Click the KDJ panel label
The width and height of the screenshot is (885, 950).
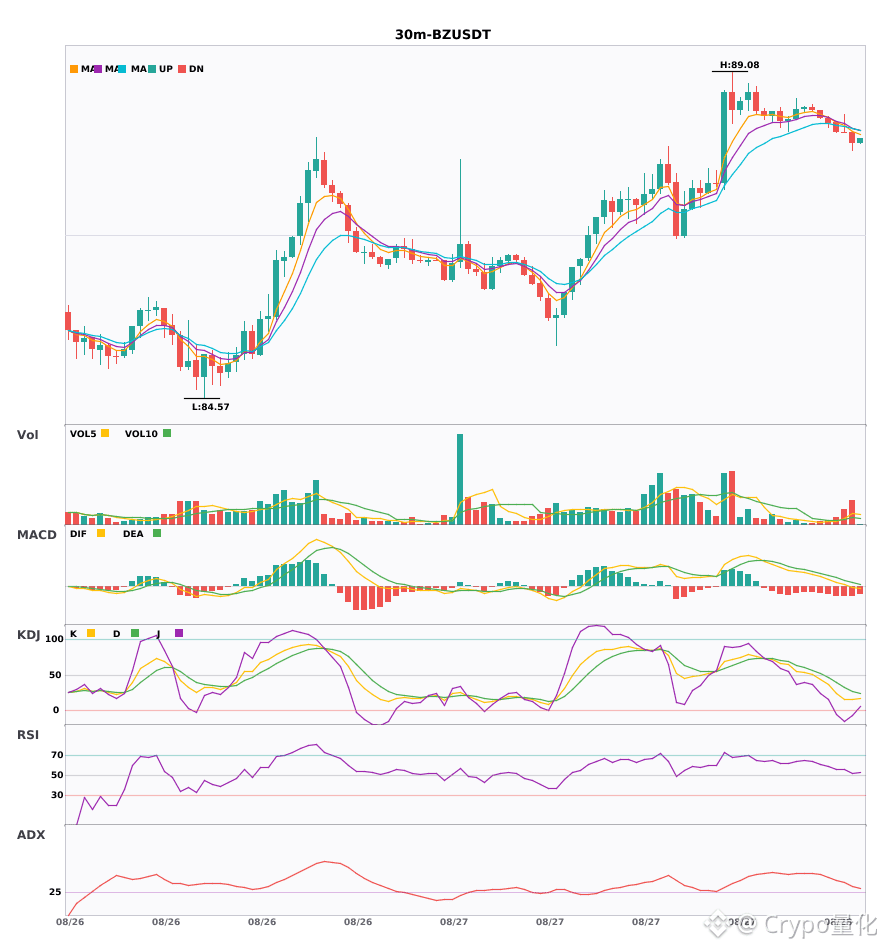28,635
